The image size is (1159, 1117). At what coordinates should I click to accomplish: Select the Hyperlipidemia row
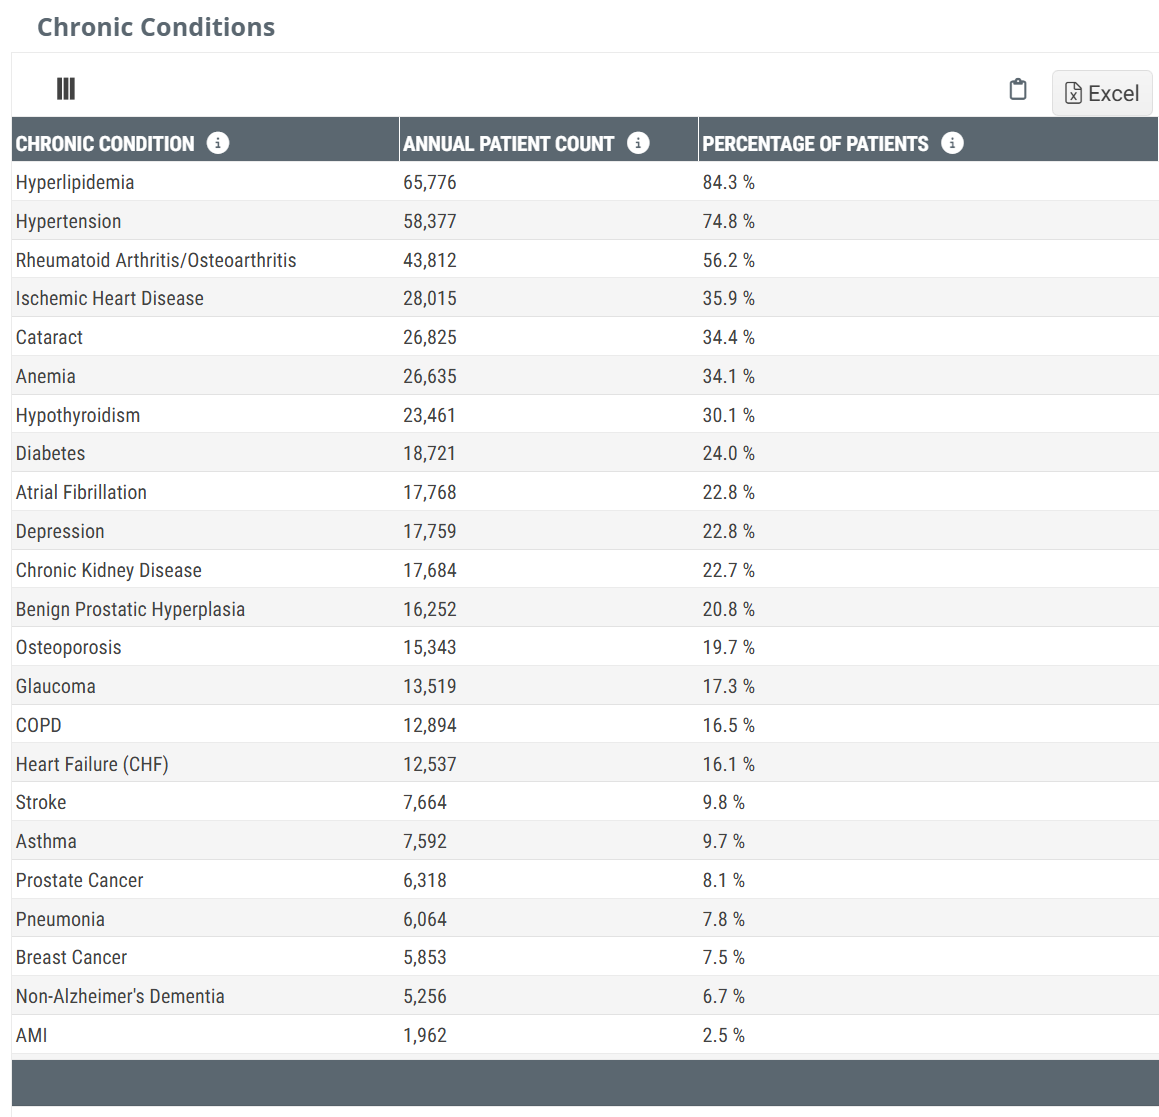coord(75,182)
